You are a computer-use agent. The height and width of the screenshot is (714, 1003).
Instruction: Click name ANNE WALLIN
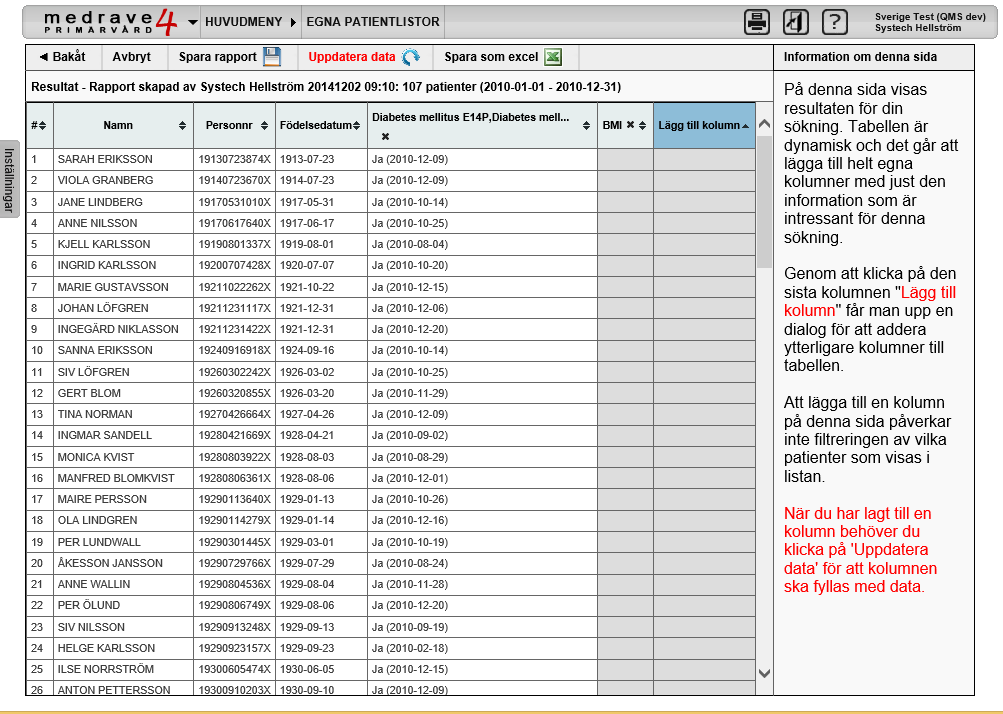[x=94, y=584]
